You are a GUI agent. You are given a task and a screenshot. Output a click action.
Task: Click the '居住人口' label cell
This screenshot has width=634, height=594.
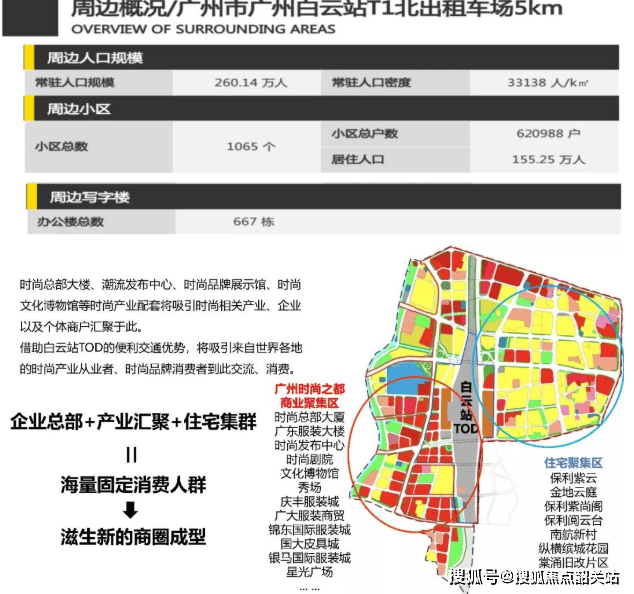pyautogui.click(x=395, y=160)
